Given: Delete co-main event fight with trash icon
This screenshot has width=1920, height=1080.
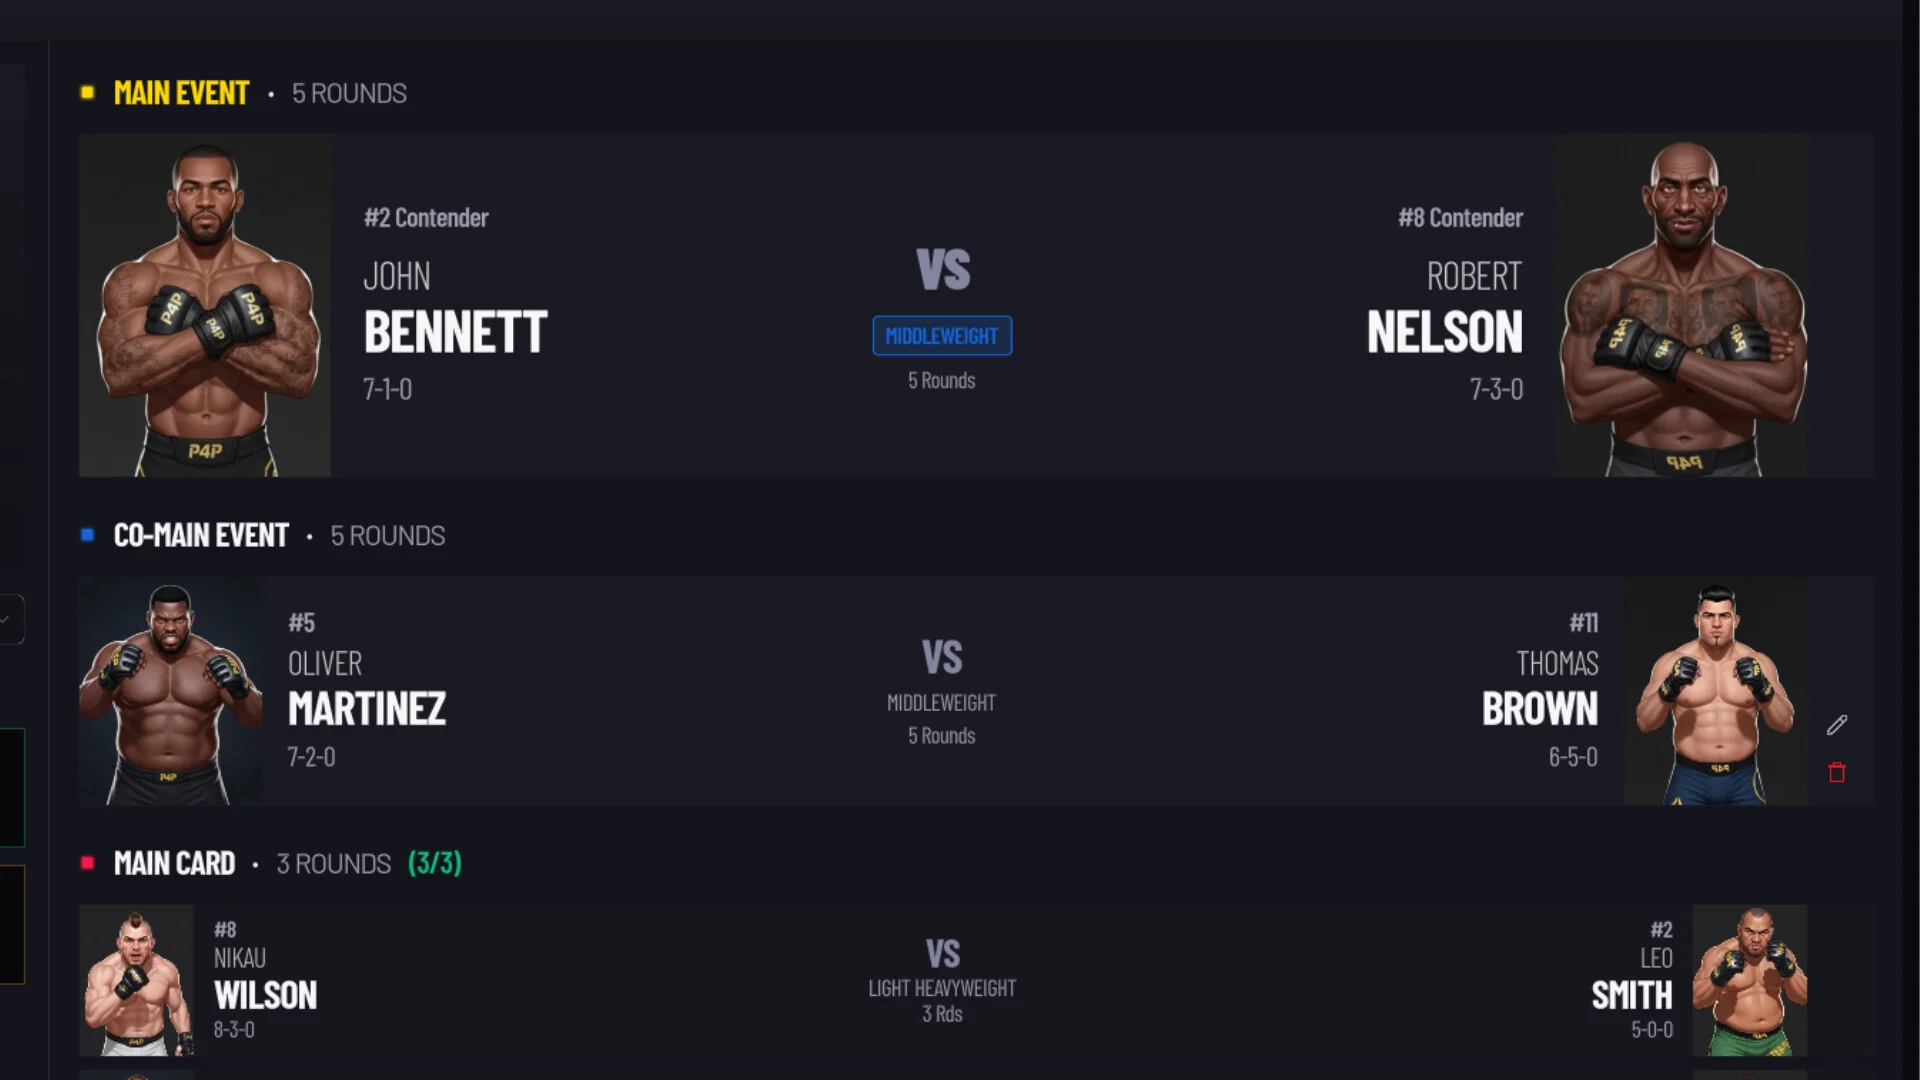Looking at the screenshot, I should click(1837, 772).
